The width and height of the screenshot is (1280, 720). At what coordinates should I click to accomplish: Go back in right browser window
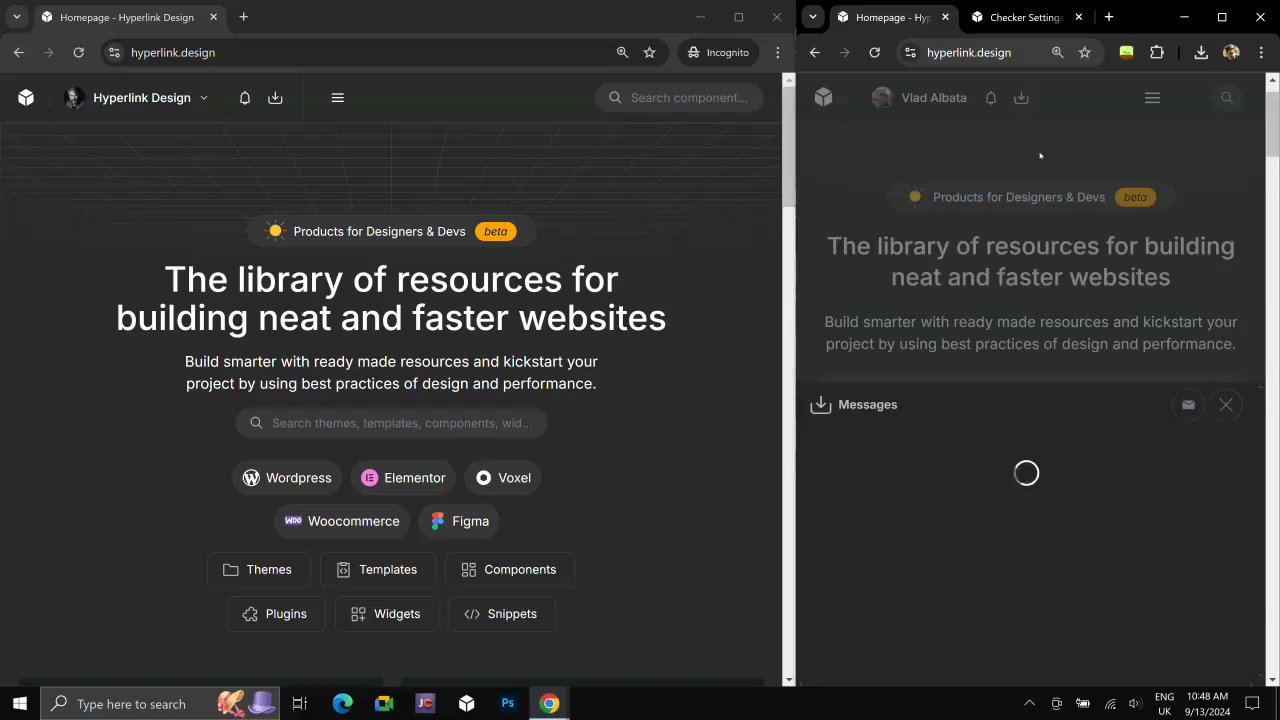click(x=814, y=53)
